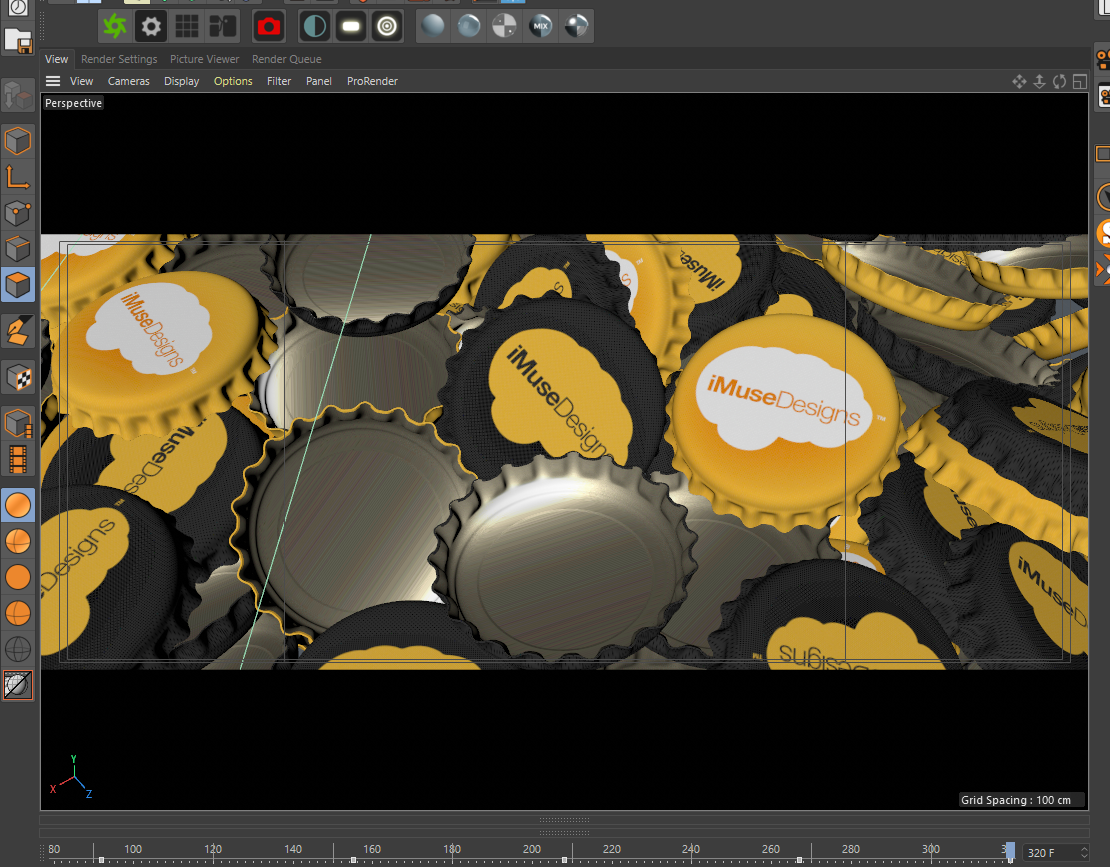Image resolution: width=1110 pixels, height=867 pixels.
Task: Switch to the View tab
Action: click(57, 59)
